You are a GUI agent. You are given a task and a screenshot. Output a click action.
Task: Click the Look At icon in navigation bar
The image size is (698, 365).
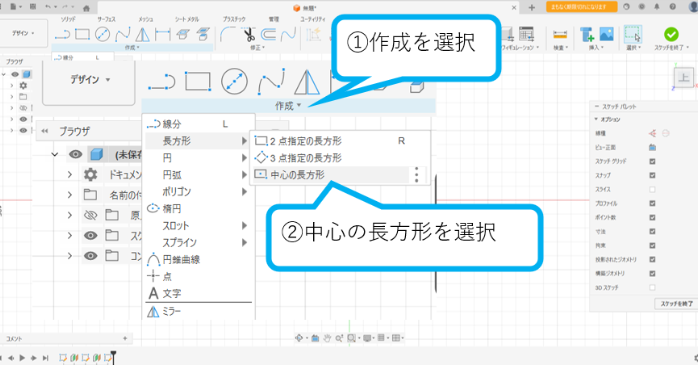click(315, 338)
